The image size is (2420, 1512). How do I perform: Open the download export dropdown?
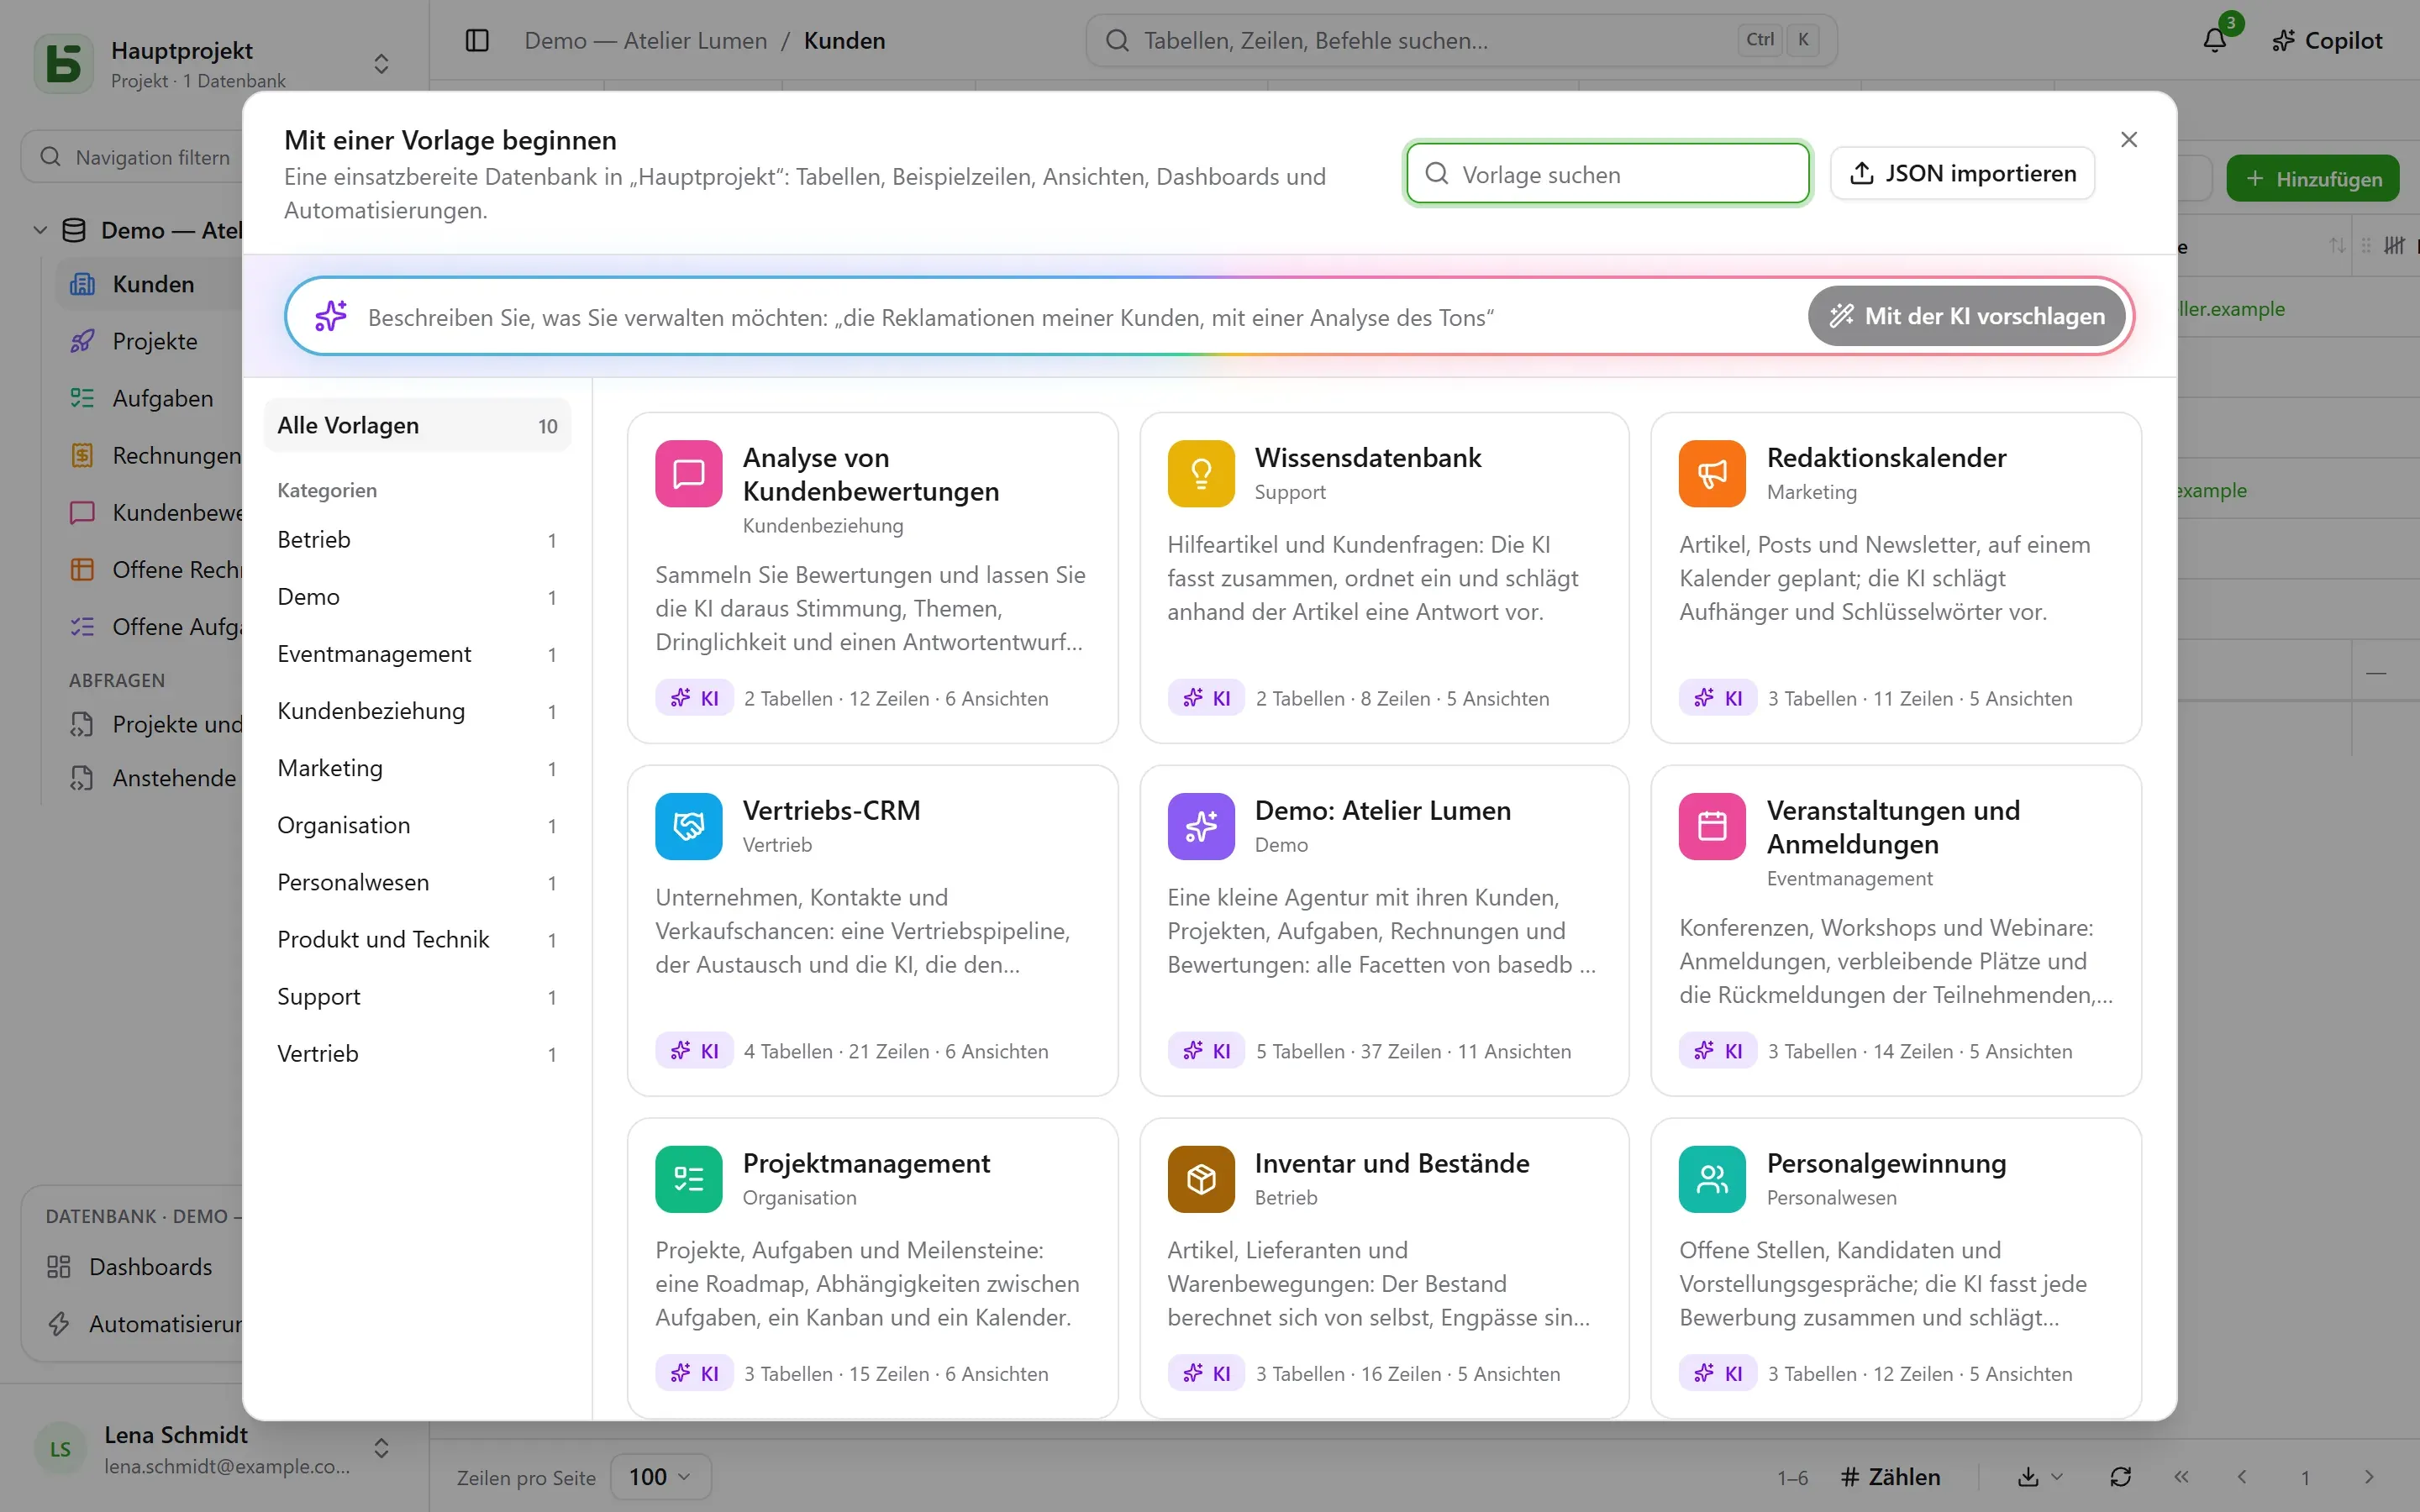2040,1477
